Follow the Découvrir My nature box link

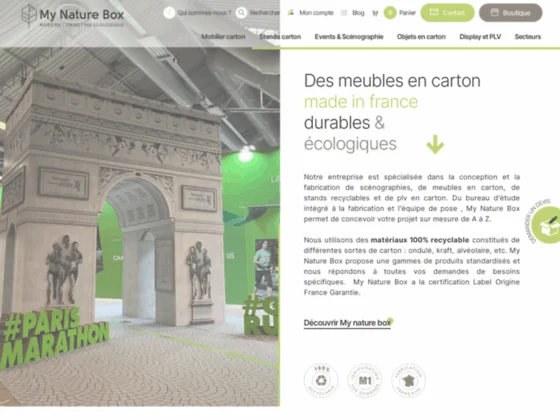click(x=347, y=323)
